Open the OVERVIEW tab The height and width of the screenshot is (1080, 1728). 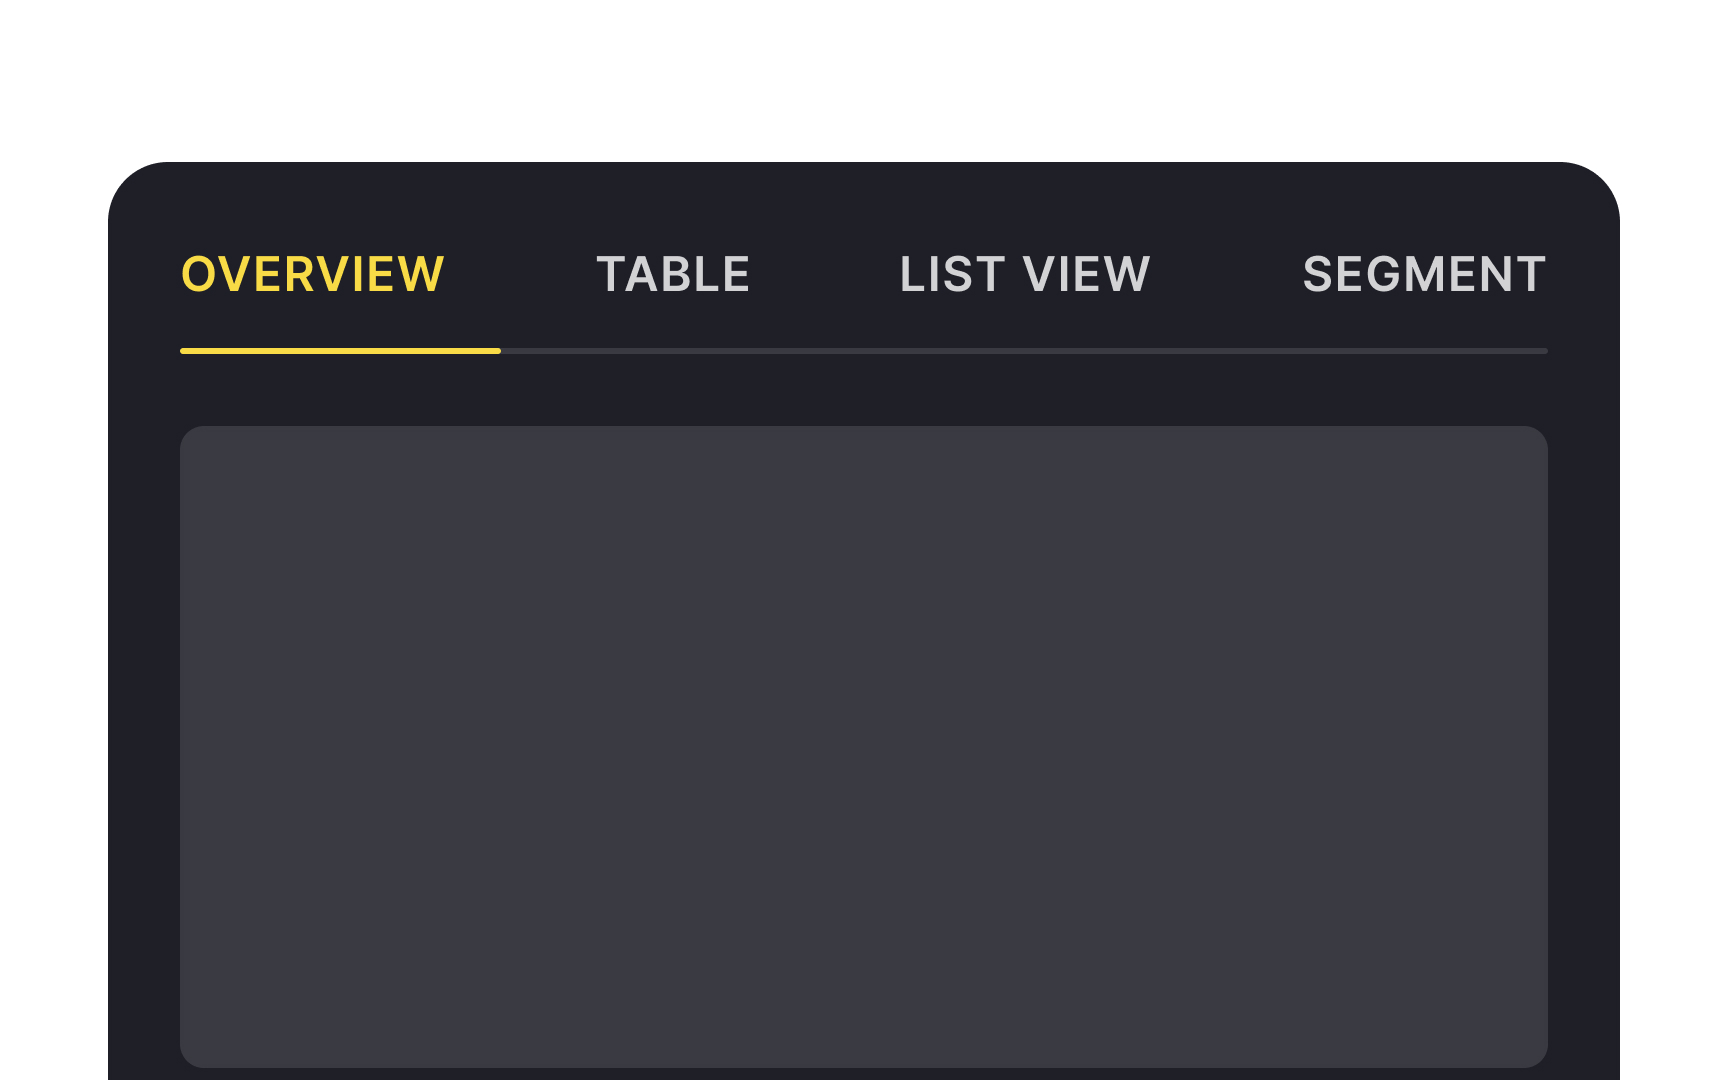coord(312,274)
